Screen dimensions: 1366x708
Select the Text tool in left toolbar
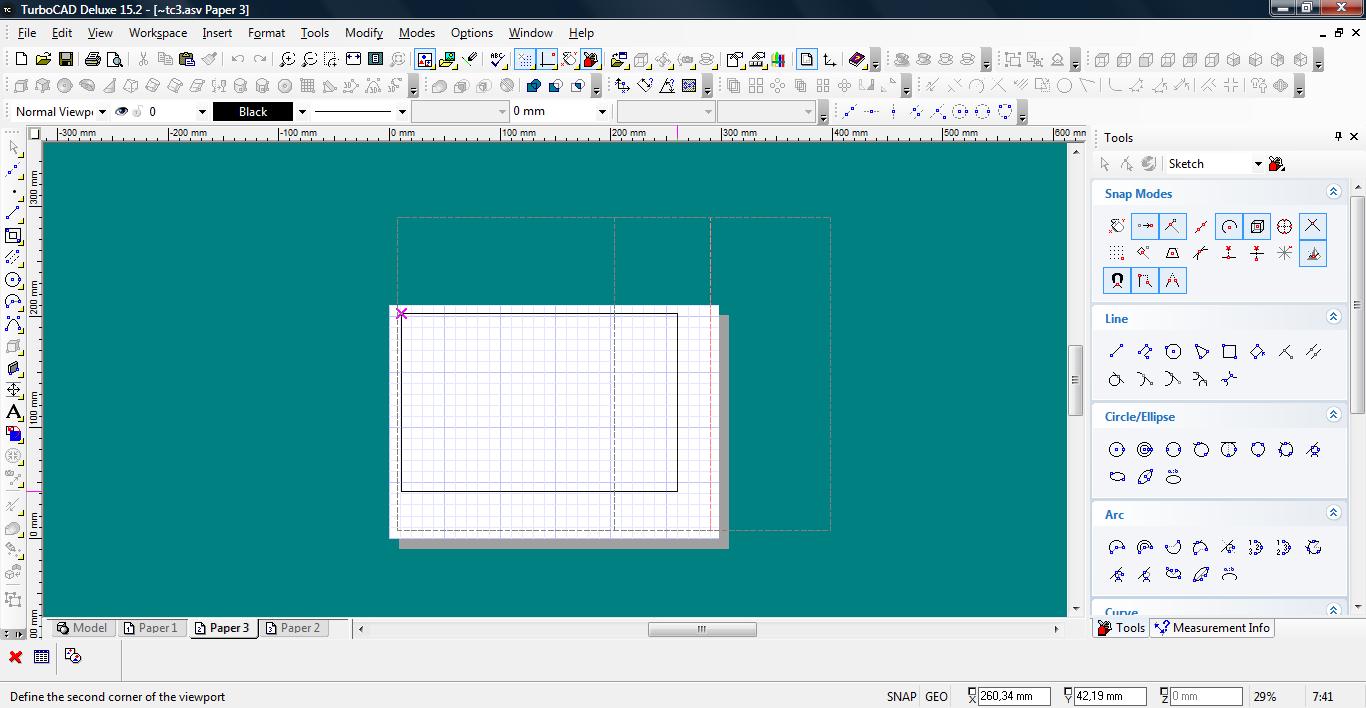pyautogui.click(x=14, y=412)
